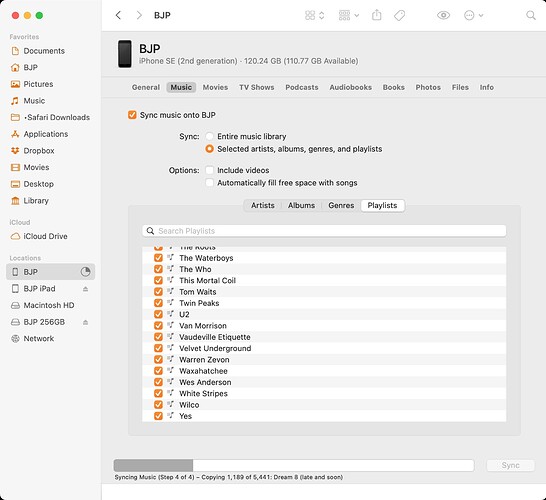Select BJP iPad in Locations
546x500 pixels.
pyautogui.click(x=39, y=289)
